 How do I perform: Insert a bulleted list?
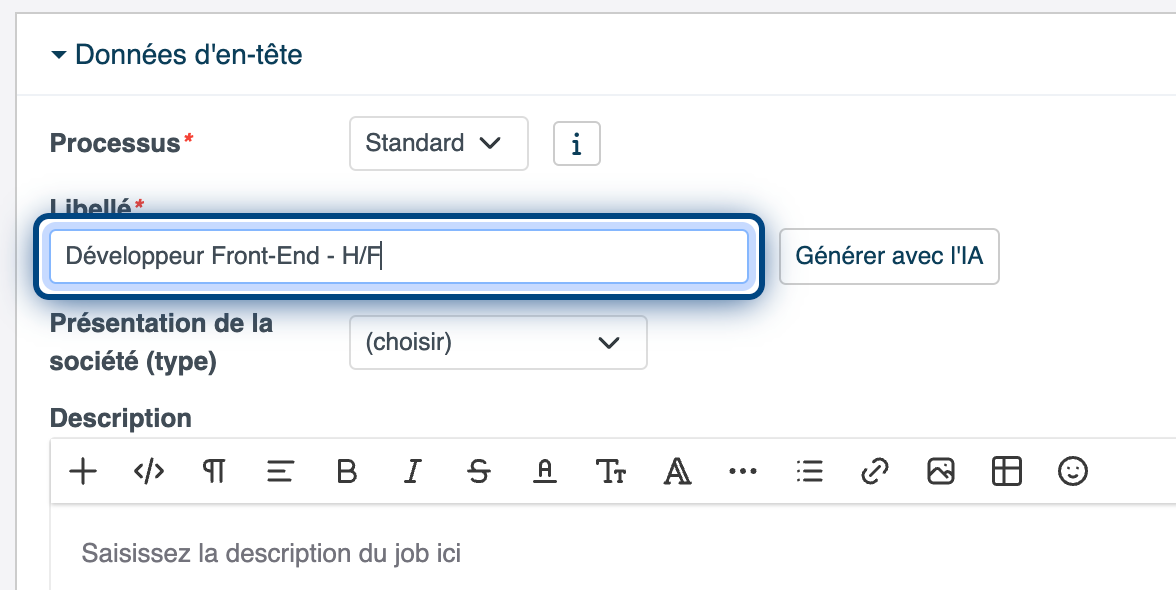(808, 471)
